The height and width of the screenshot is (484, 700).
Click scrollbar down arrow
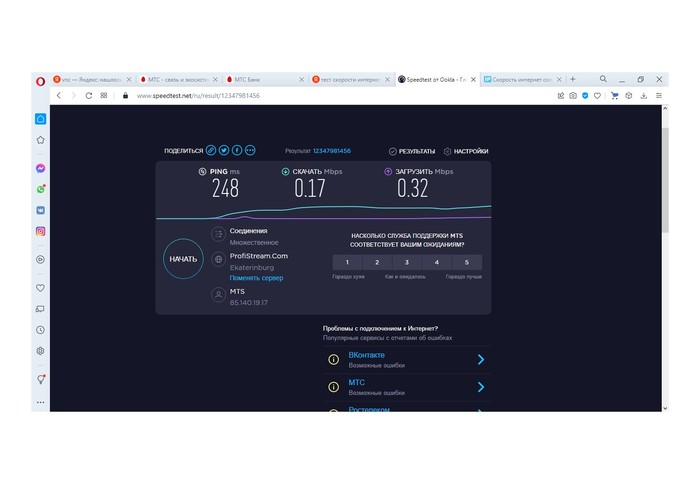click(665, 408)
